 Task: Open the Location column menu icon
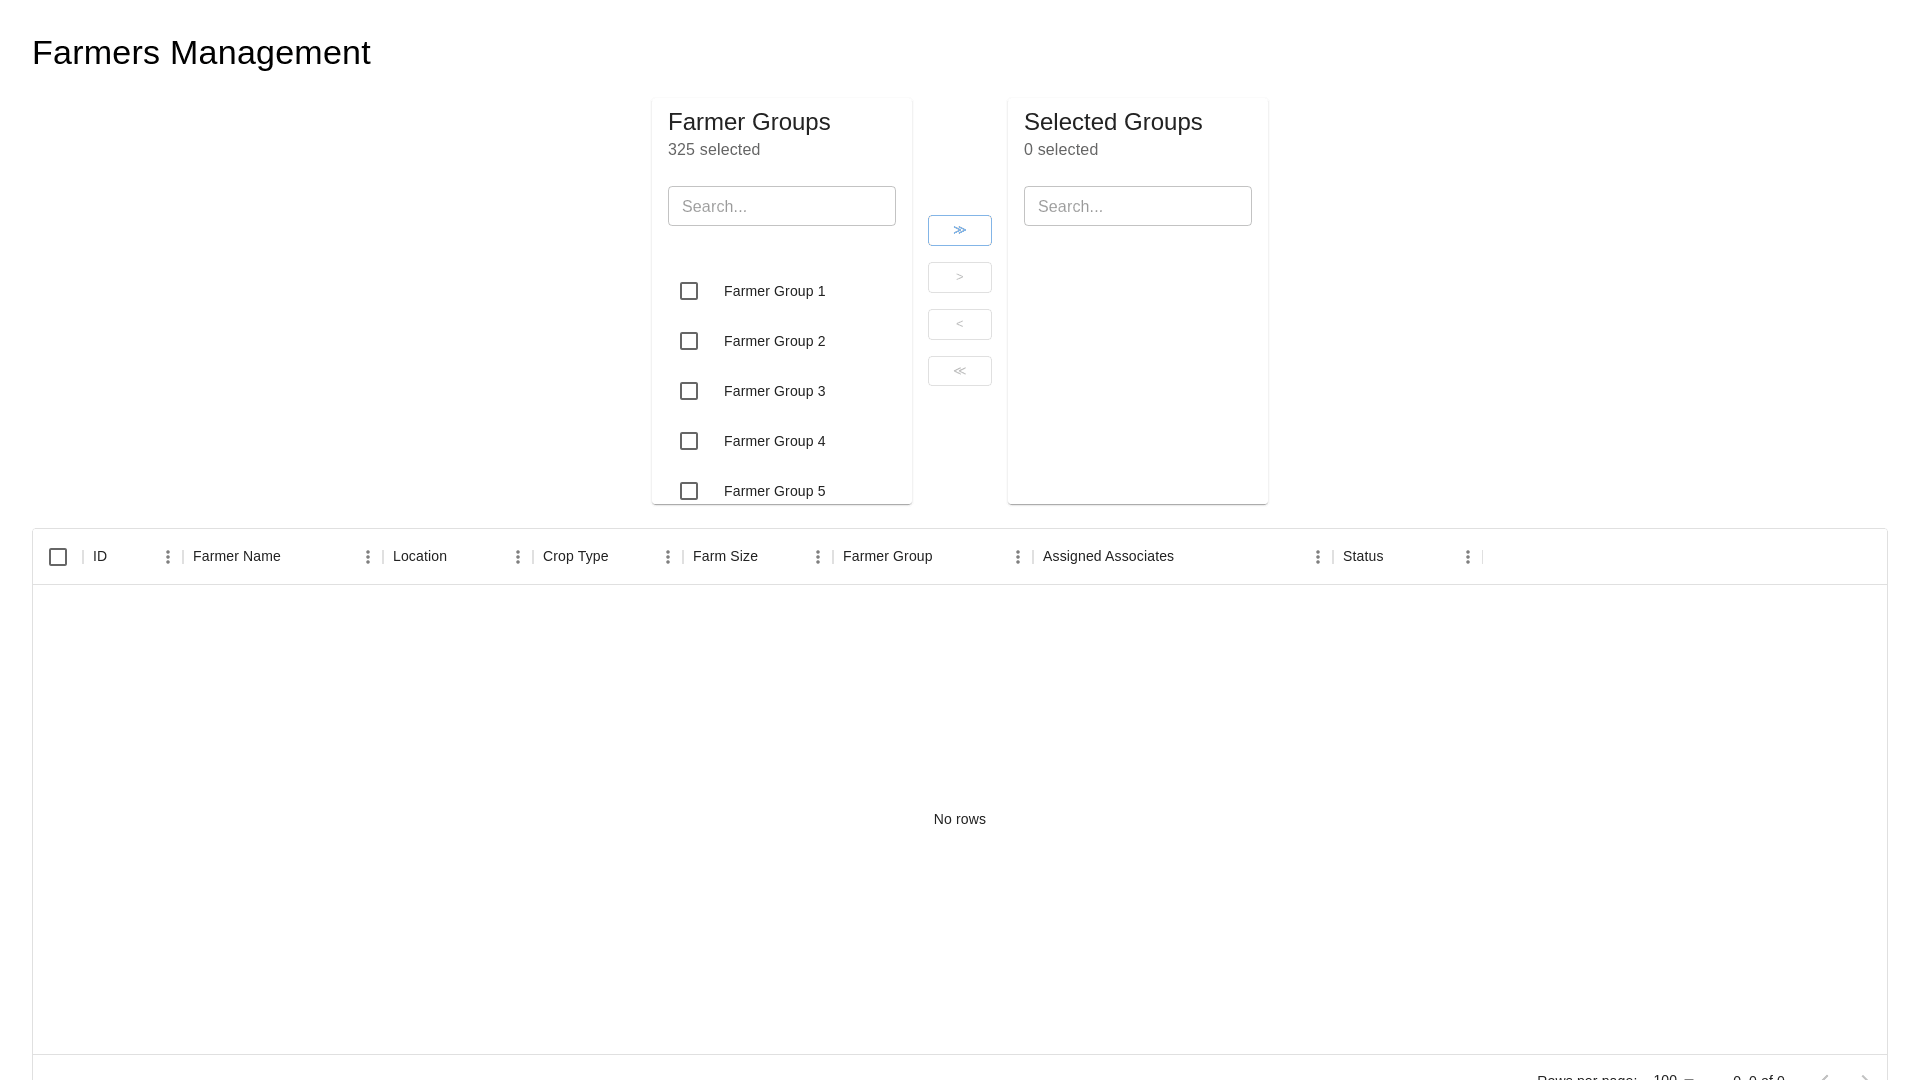coord(518,557)
